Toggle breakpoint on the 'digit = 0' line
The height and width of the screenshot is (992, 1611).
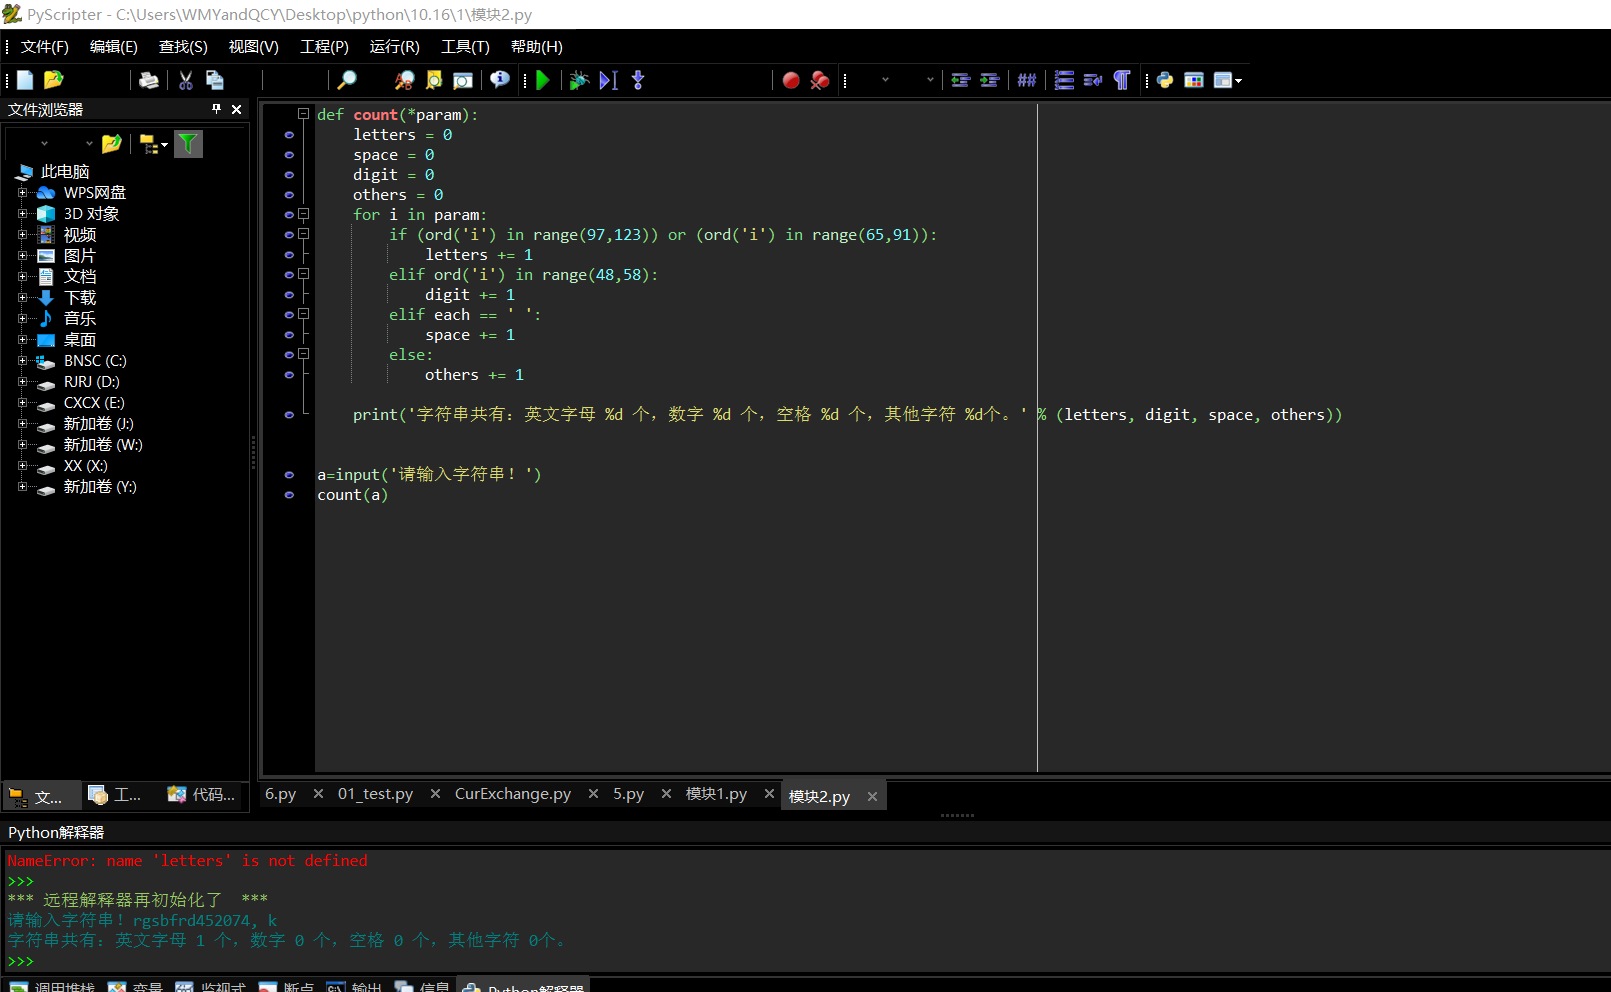(x=289, y=175)
